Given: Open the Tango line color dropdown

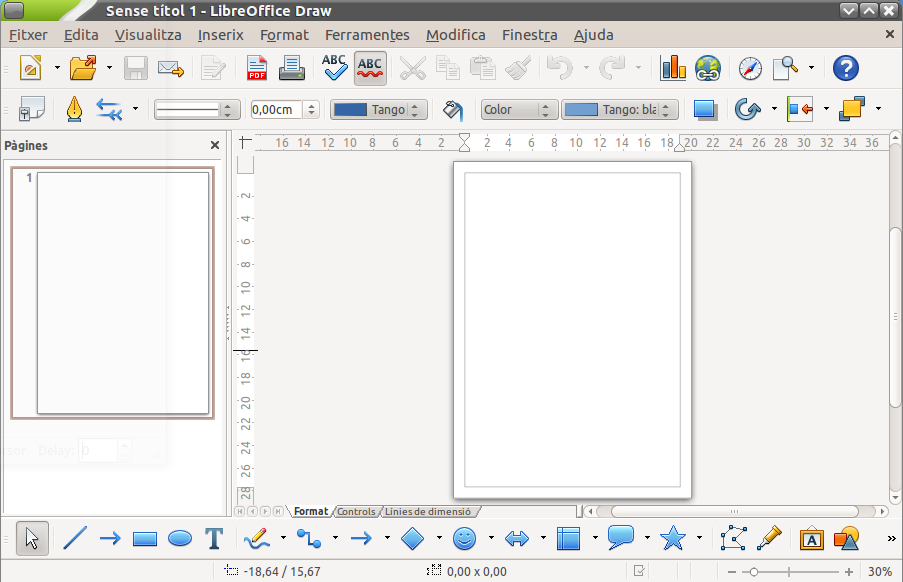Looking at the screenshot, I should [x=379, y=109].
